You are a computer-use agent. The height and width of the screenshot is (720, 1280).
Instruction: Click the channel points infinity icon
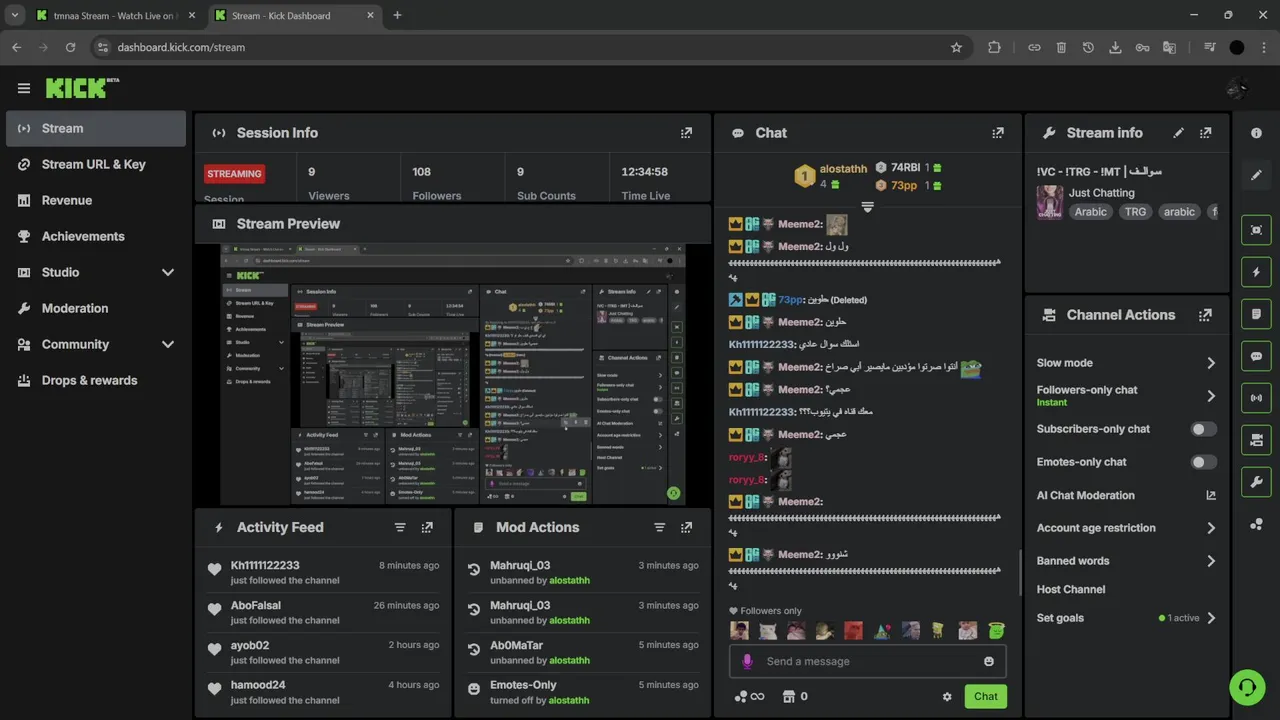click(749, 696)
